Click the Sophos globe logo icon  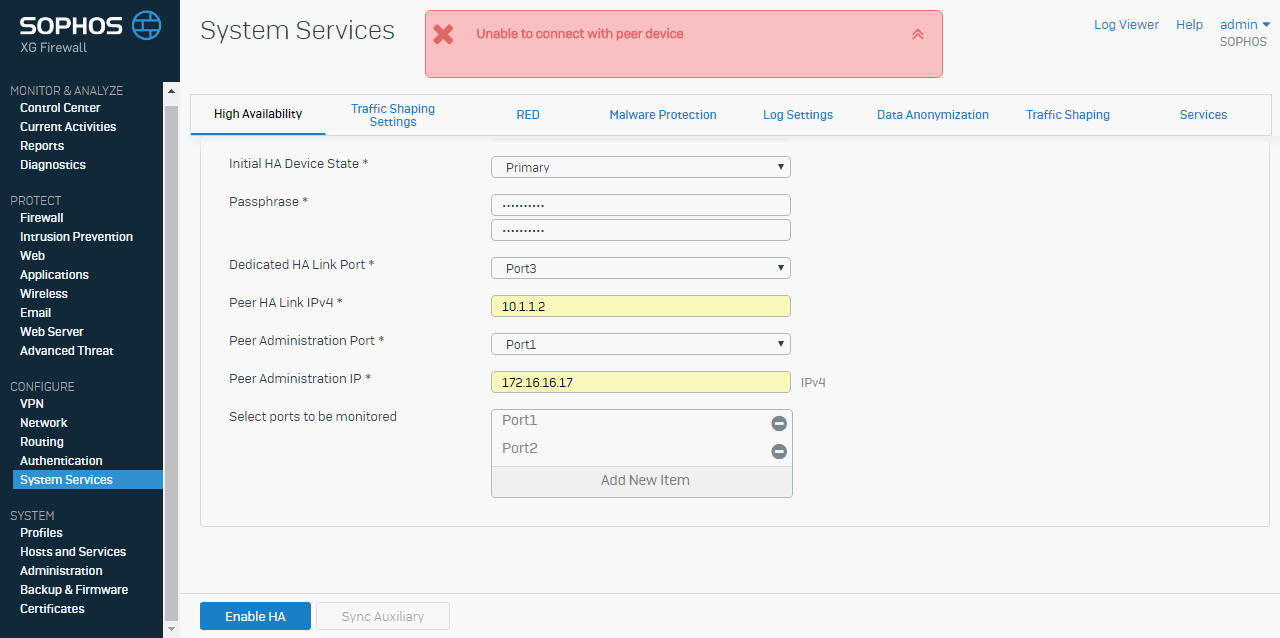tap(146, 25)
